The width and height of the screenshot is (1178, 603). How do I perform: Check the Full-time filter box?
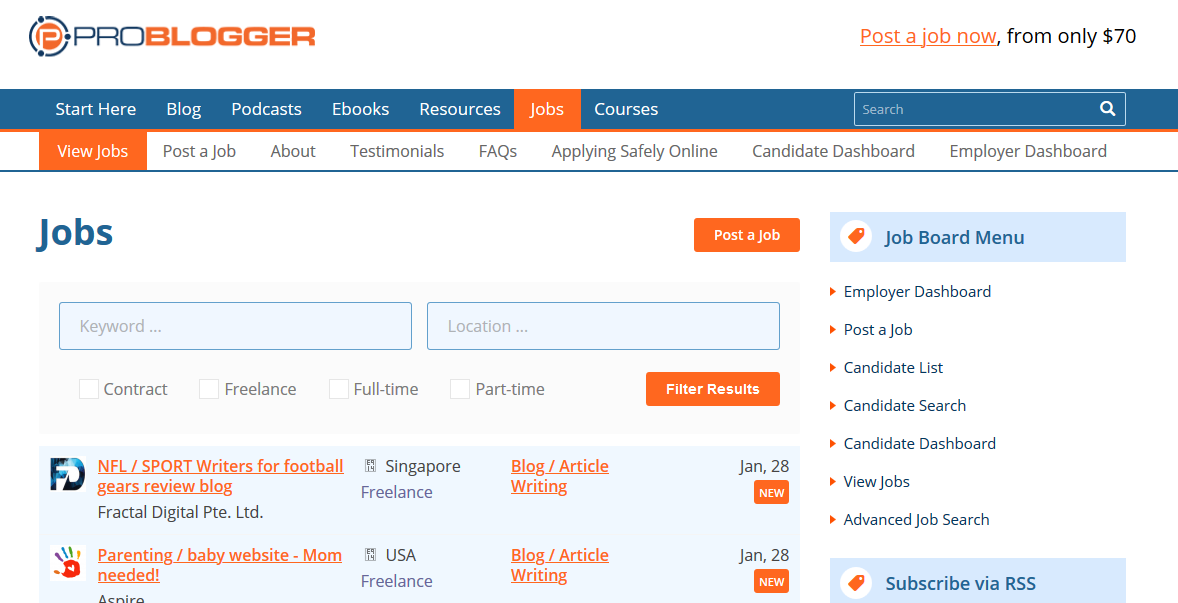[x=339, y=389]
